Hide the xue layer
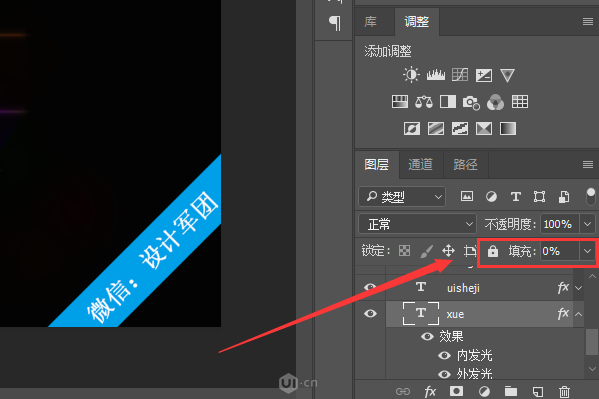Image resolution: width=599 pixels, height=399 pixels. click(x=370, y=314)
